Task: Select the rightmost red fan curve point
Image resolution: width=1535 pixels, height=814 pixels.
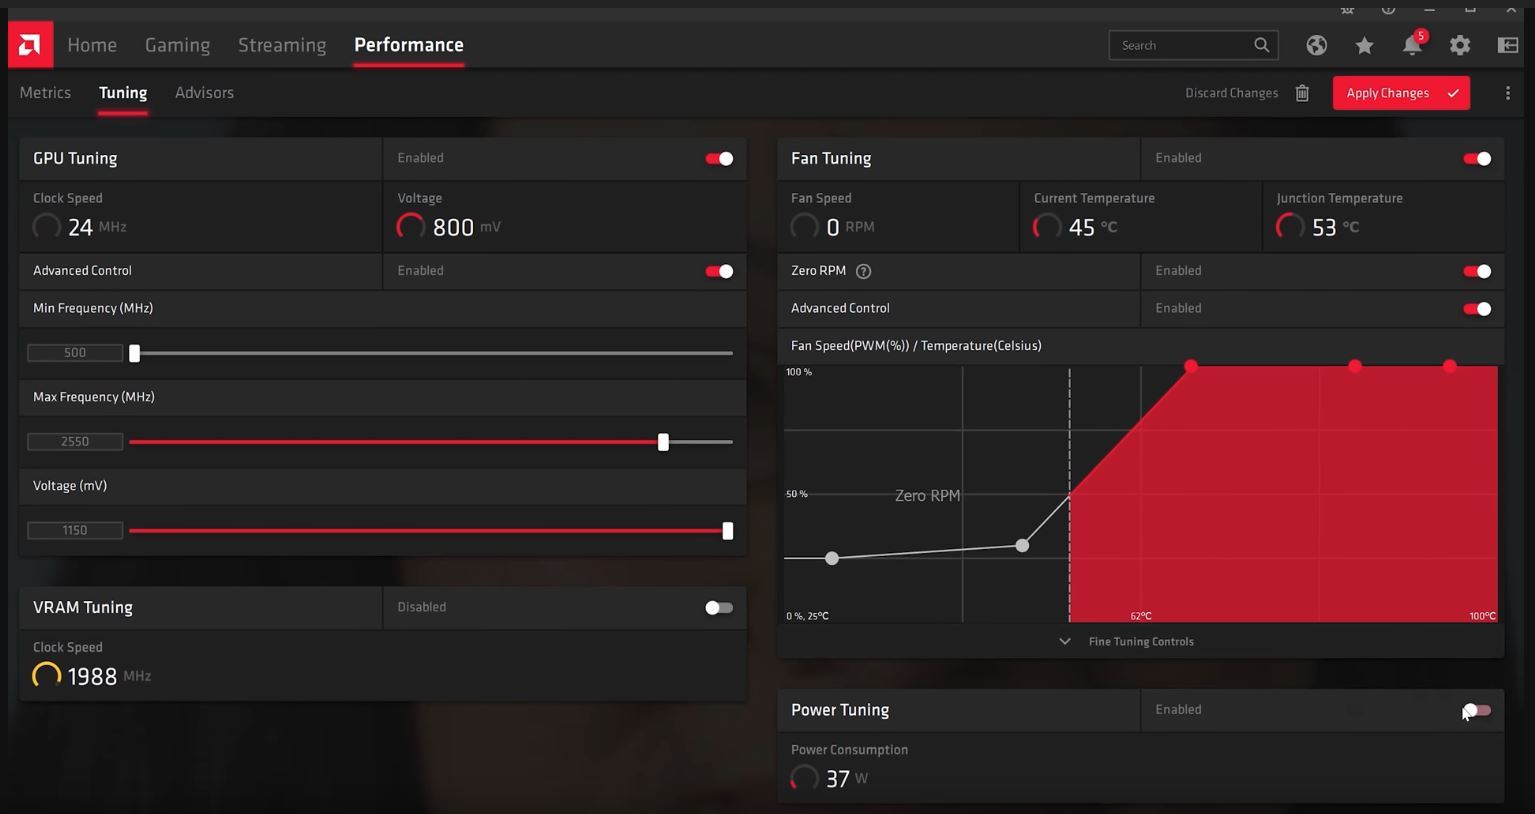Action: pyautogui.click(x=1450, y=366)
